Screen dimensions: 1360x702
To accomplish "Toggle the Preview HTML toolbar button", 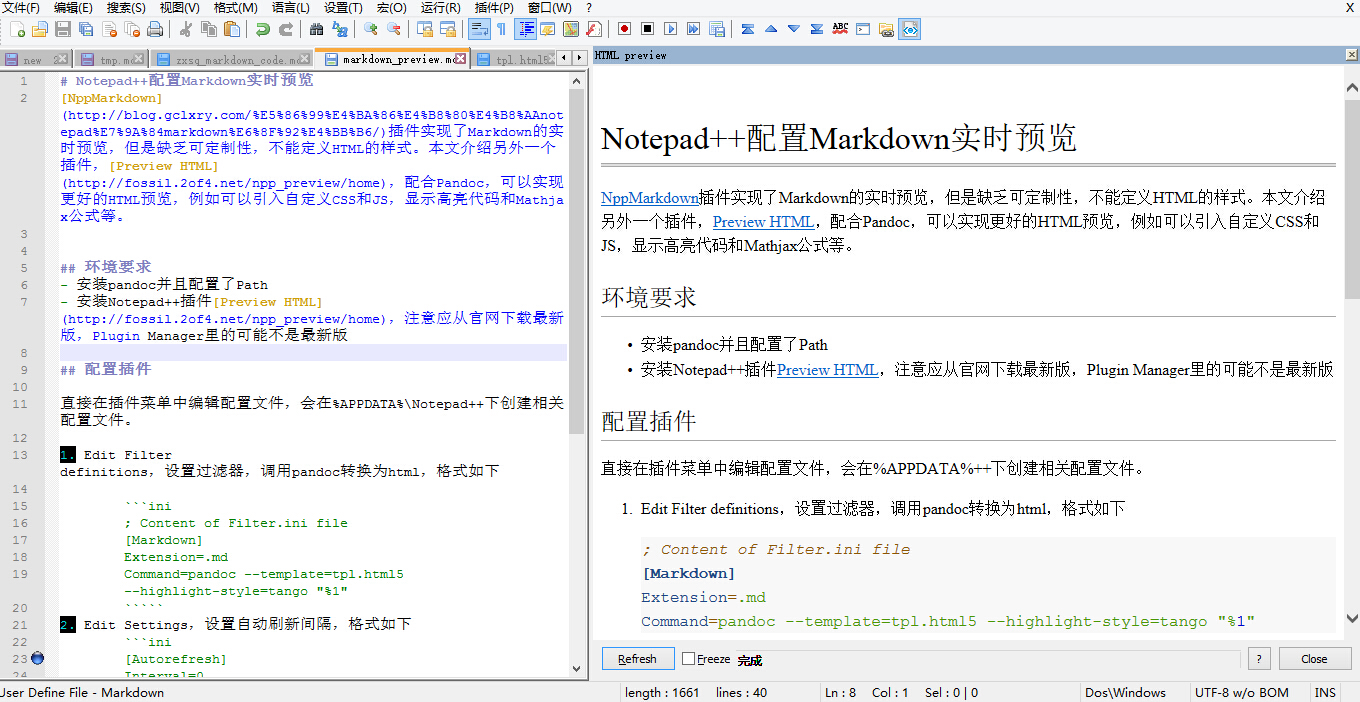I will (909, 29).
